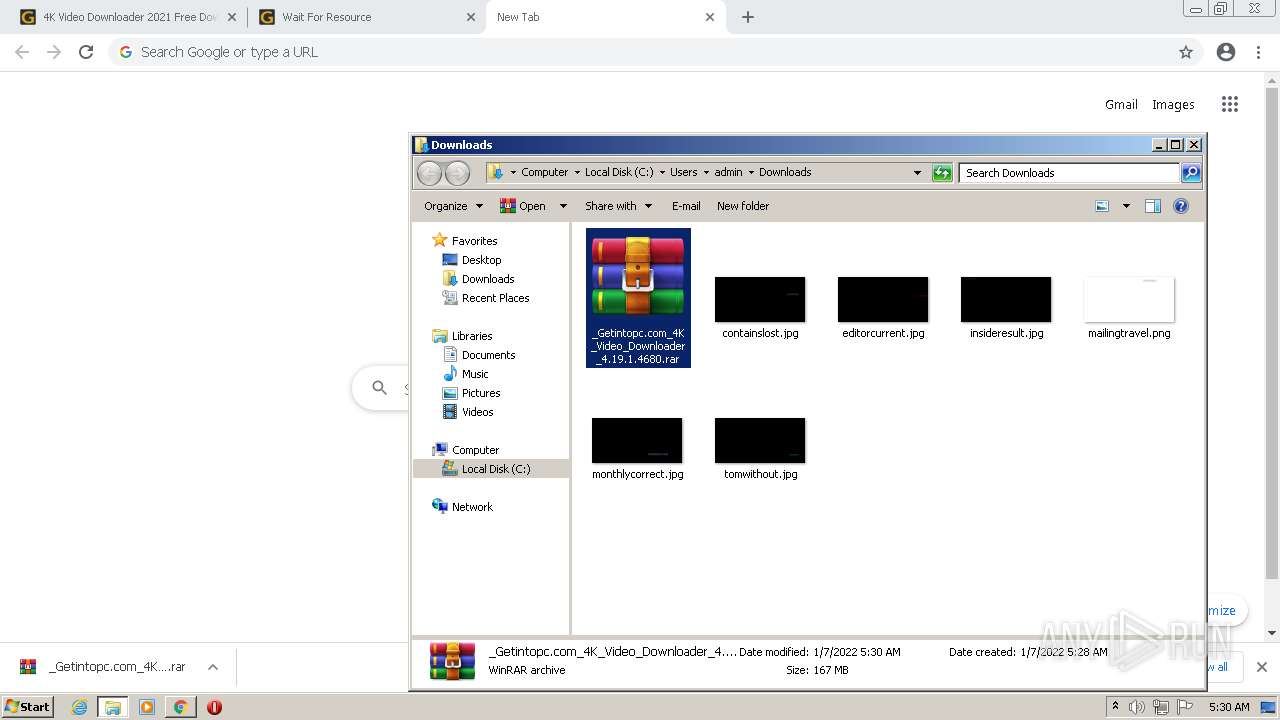Viewport: 1280px width, 720px height.
Task: Reload the page in Chrome
Action: click(x=86, y=52)
